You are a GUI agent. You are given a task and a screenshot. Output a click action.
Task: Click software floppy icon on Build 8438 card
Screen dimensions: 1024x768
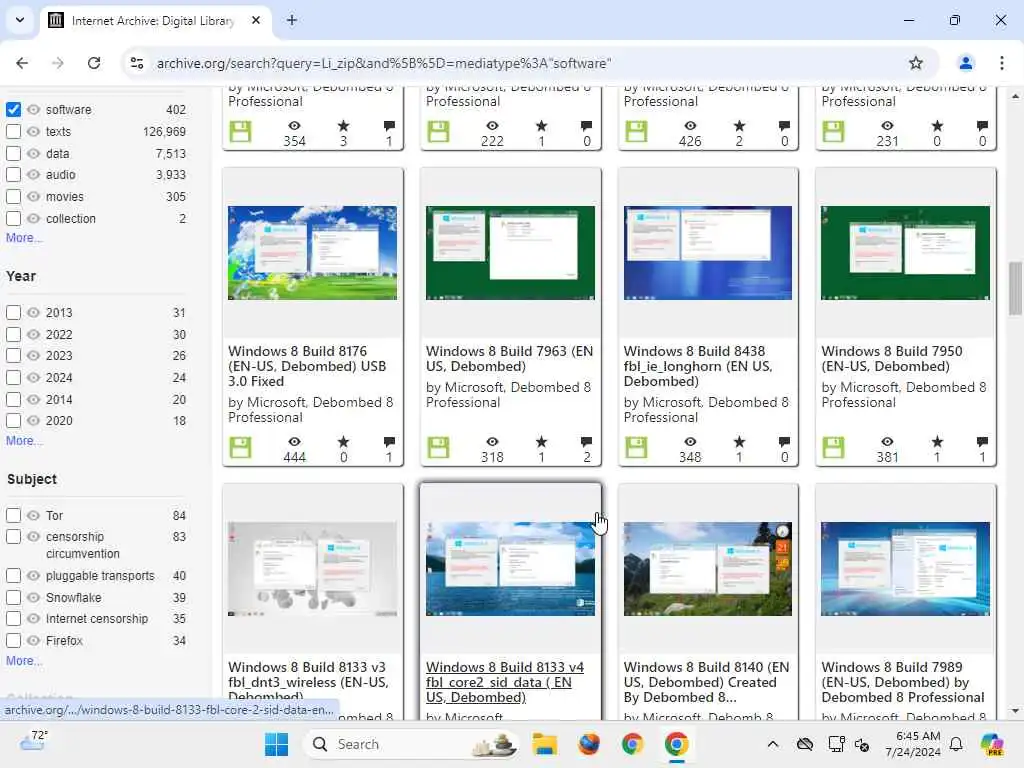[636, 447]
